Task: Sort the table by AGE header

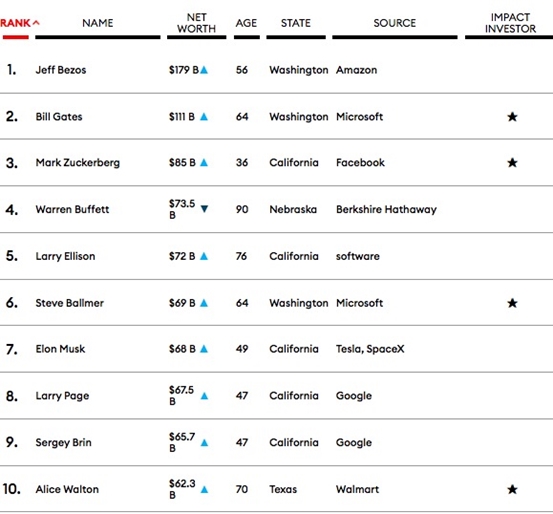Action: point(246,23)
